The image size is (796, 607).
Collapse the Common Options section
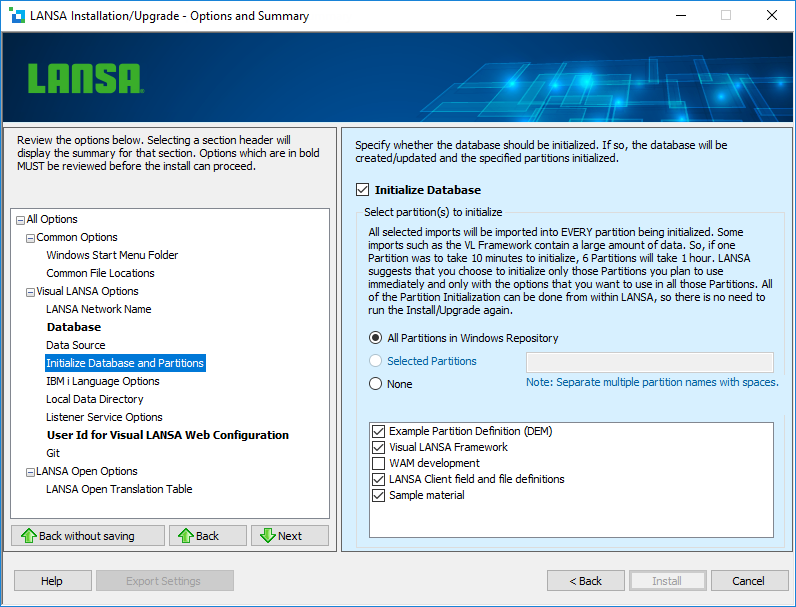point(30,238)
